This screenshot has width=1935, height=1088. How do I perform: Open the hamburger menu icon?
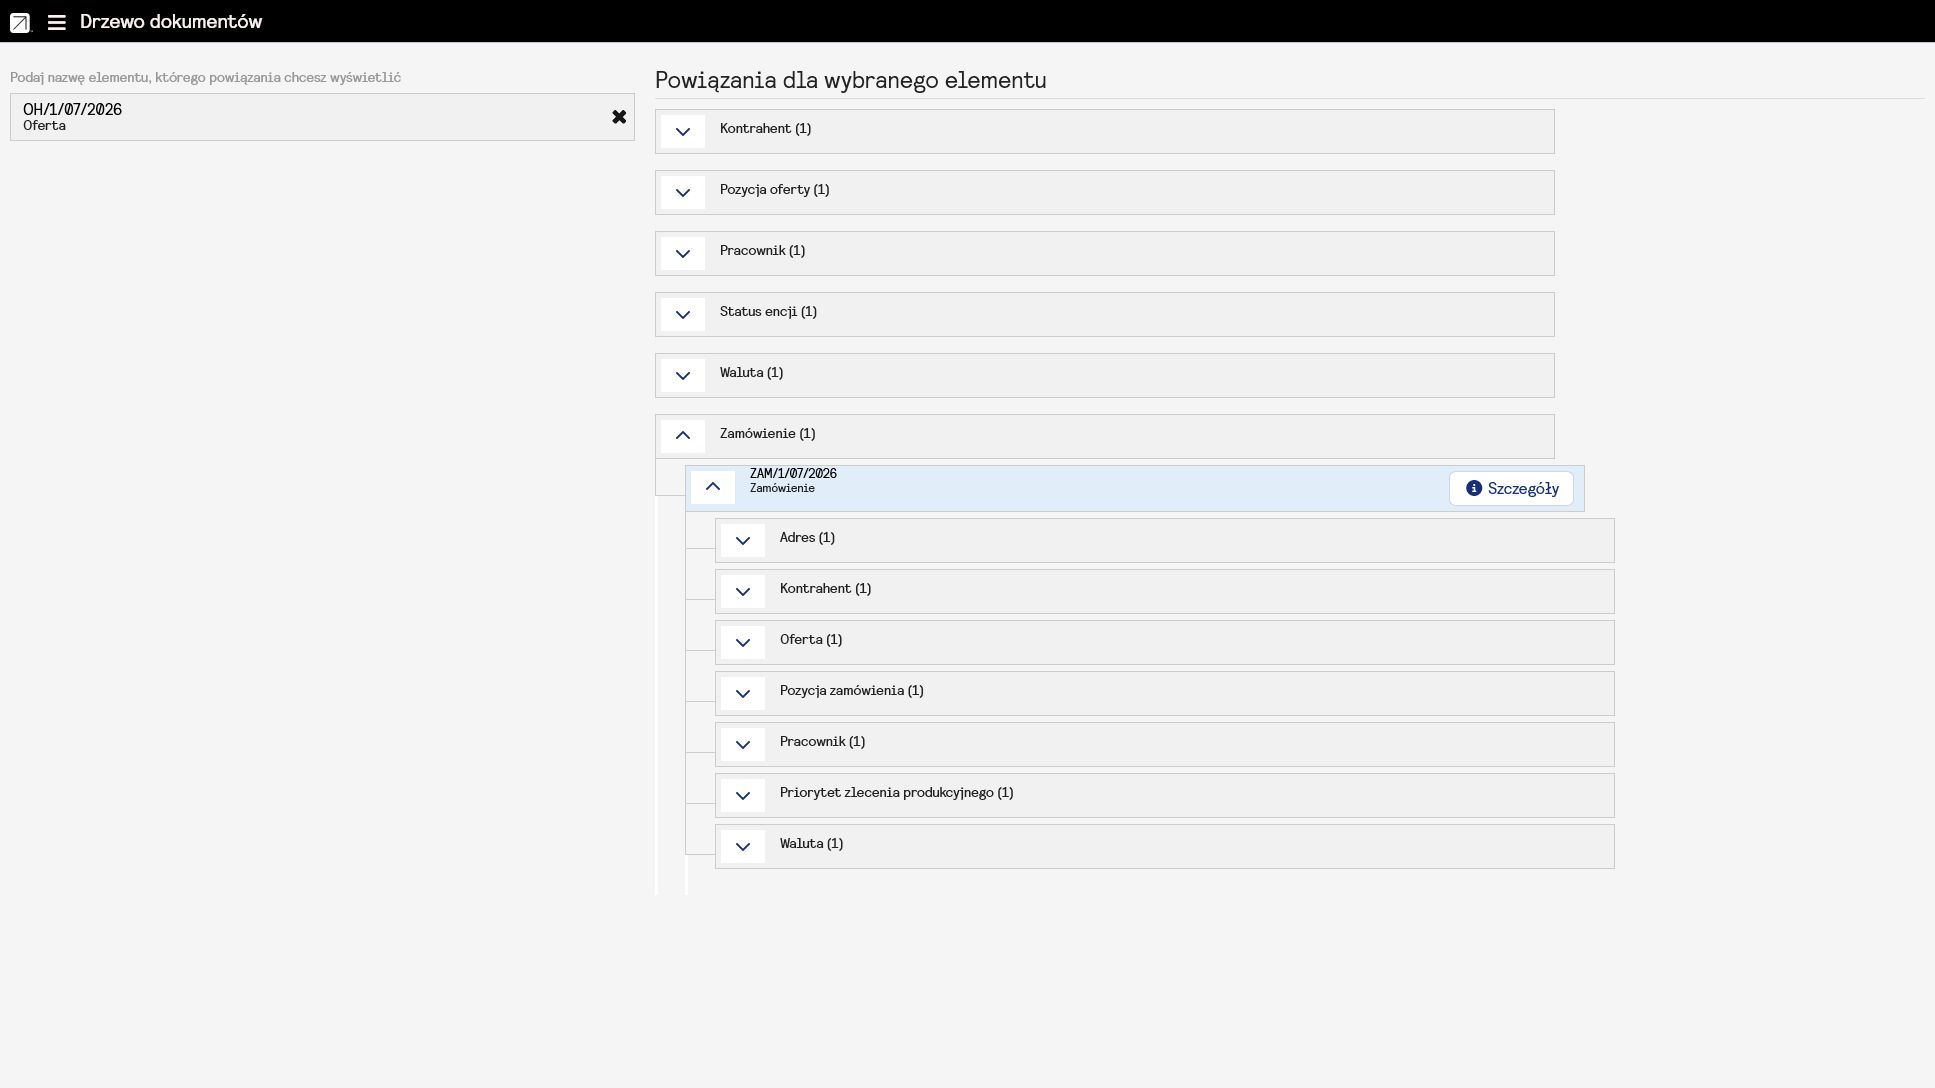(x=57, y=22)
